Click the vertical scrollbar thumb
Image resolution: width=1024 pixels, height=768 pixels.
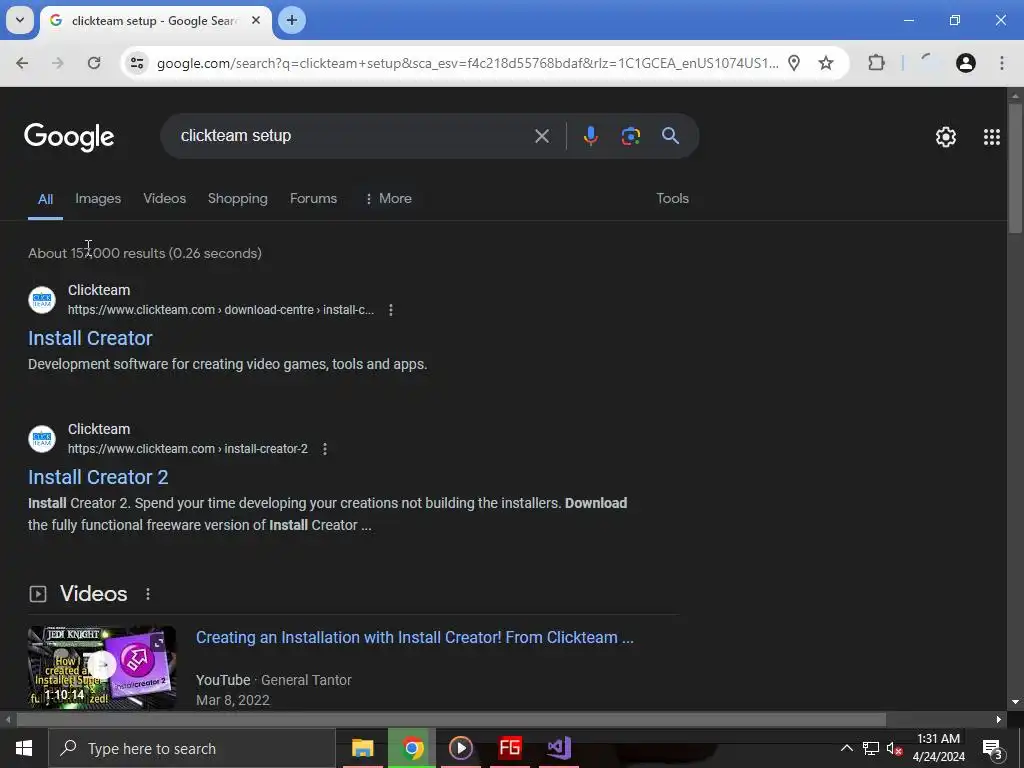click(x=1015, y=167)
